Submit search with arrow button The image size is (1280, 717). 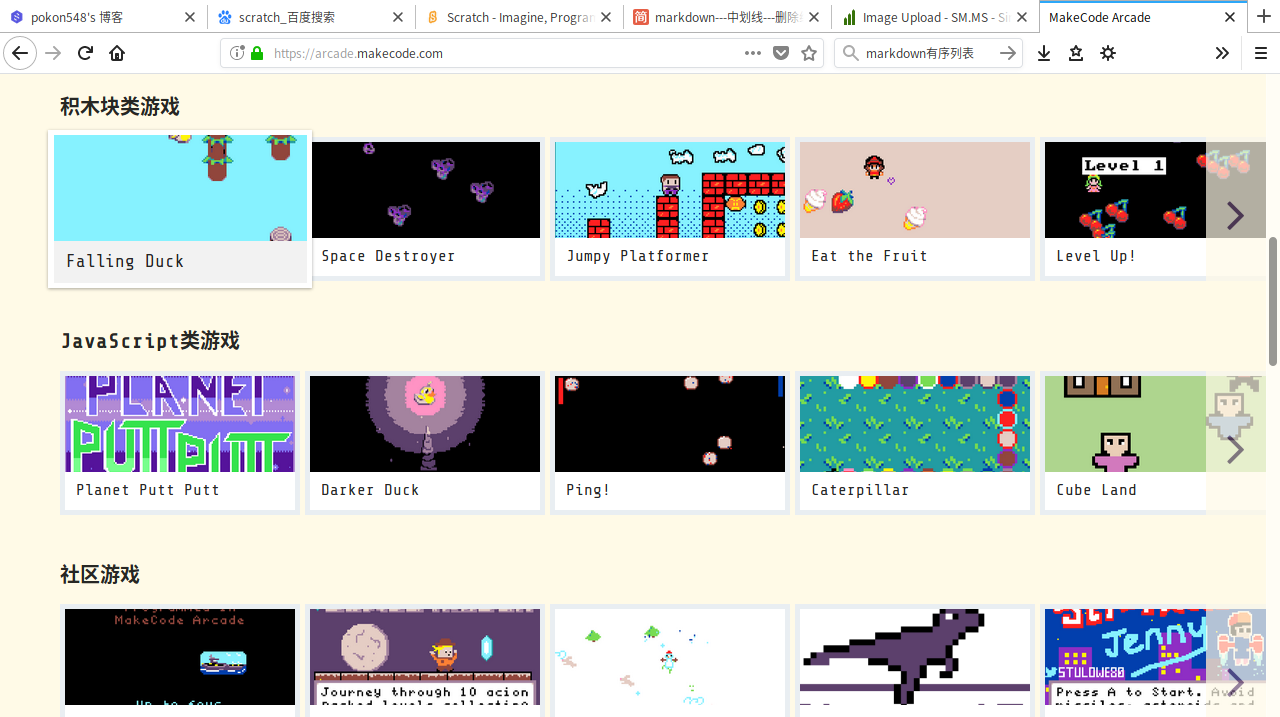[x=1008, y=53]
